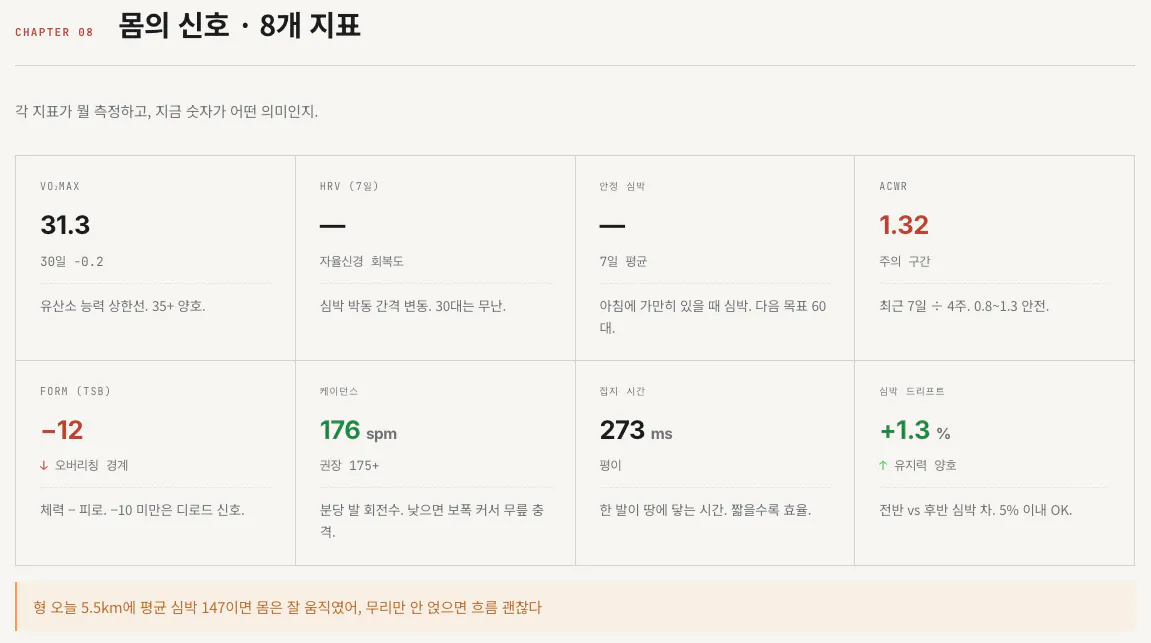Click the CHAPTER 08 label

(54, 32)
